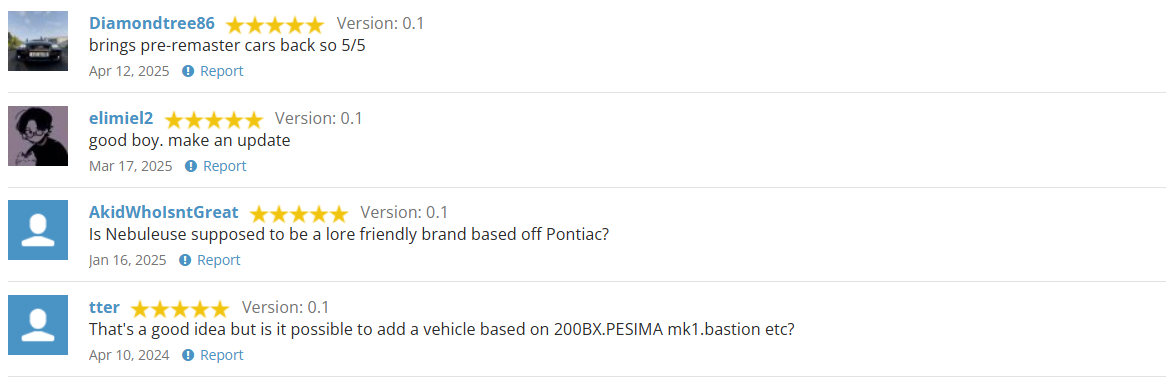Click the five-star rating beside AkidWhoIsntGreat

tap(299, 214)
